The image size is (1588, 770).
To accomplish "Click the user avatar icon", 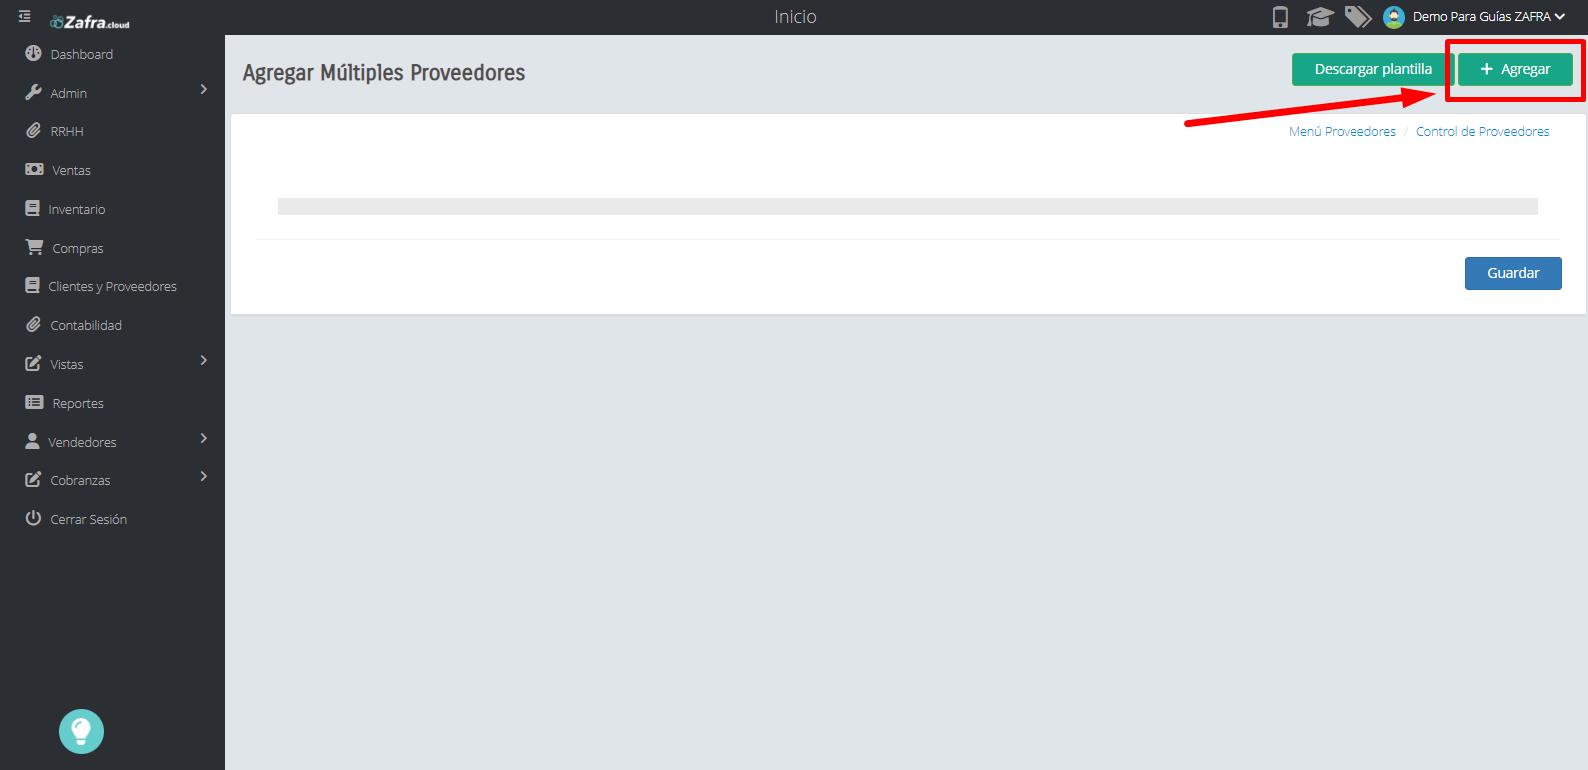I will point(1394,17).
